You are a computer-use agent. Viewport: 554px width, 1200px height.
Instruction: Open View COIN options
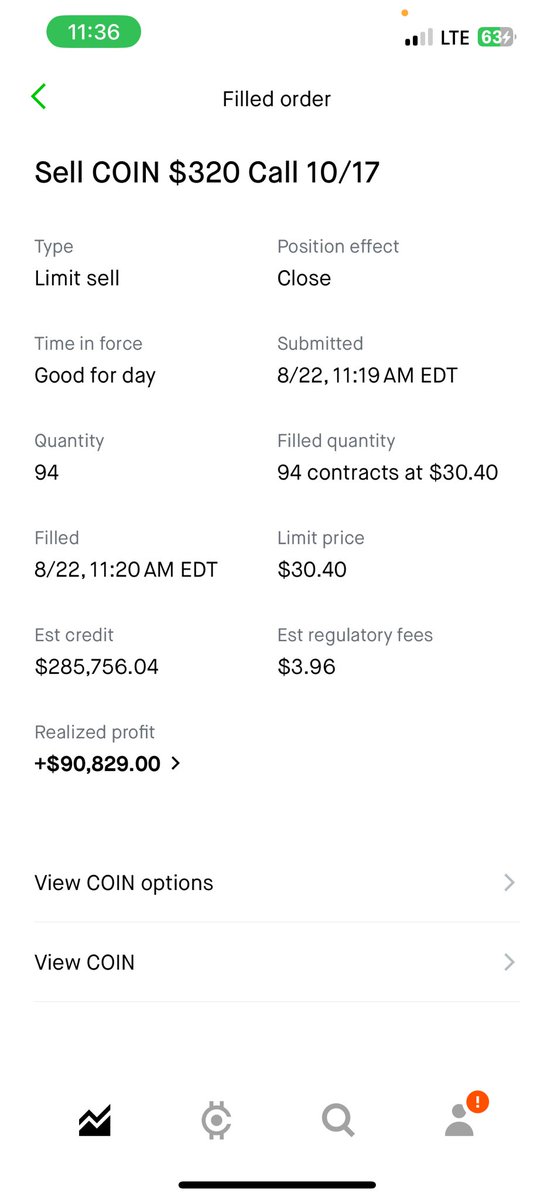point(277,882)
